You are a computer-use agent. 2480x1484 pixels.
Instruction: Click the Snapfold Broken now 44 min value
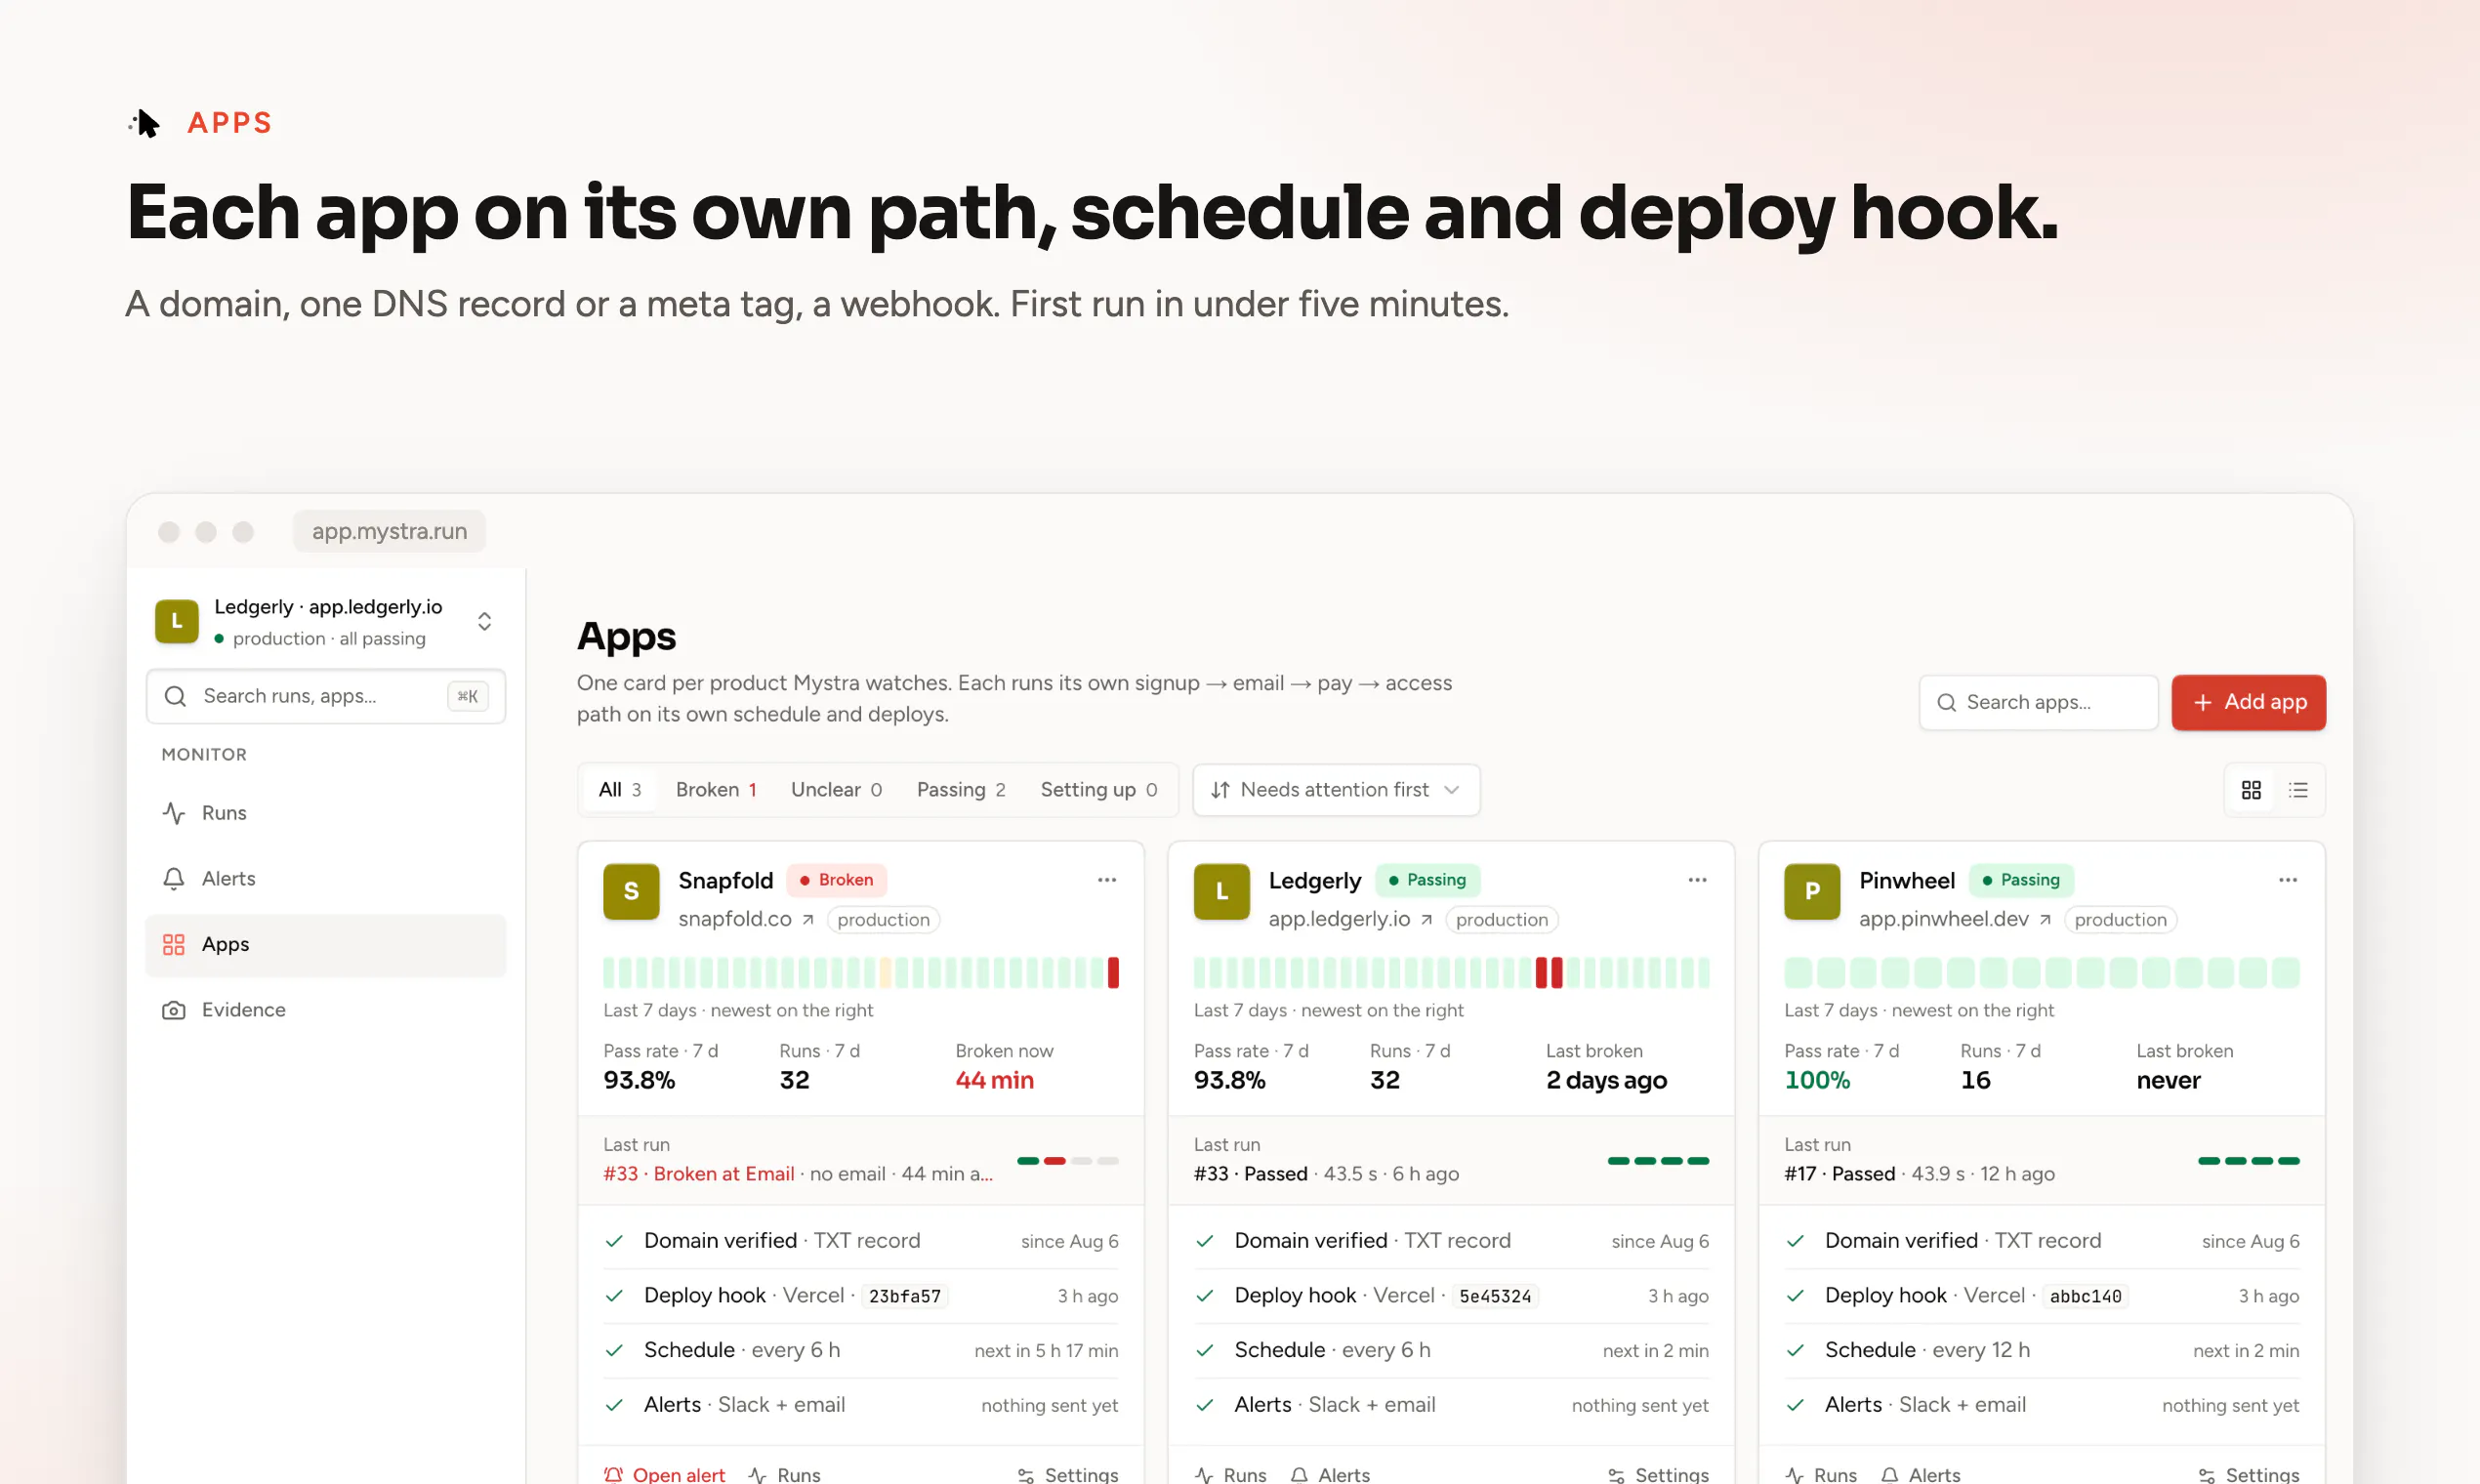point(994,1080)
